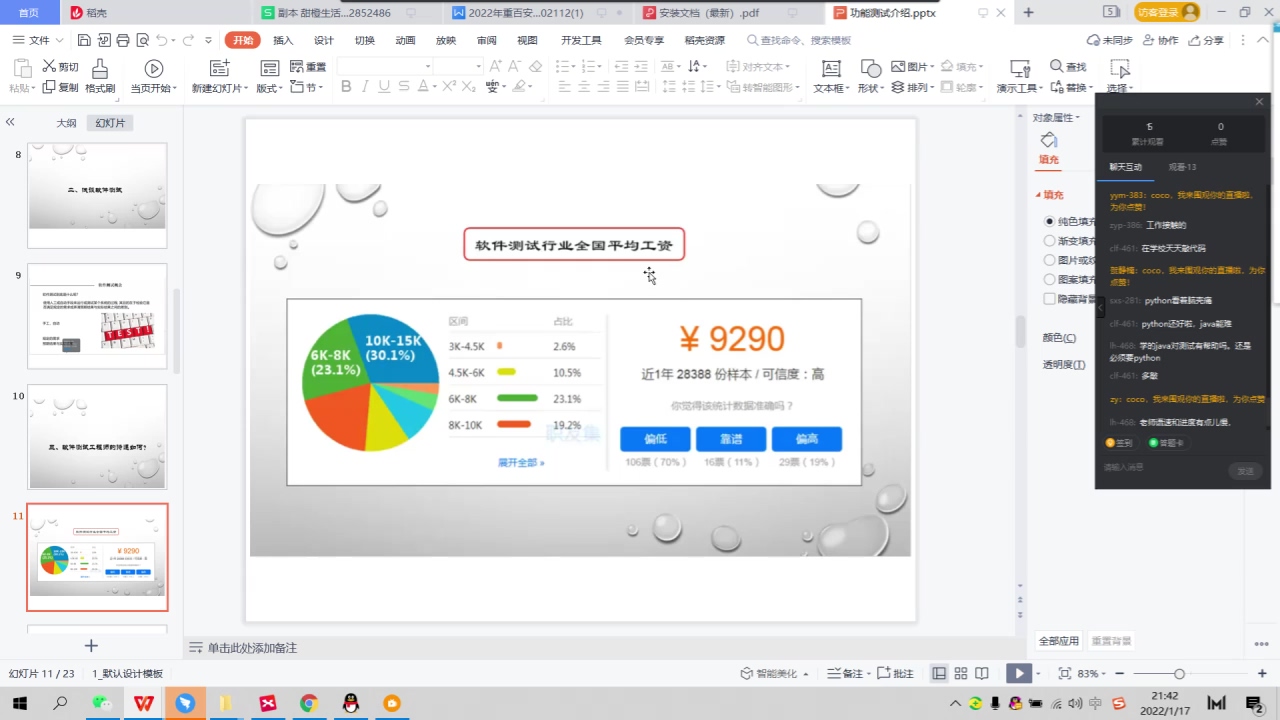Open Chrome from the Windows taskbar

click(x=309, y=704)
